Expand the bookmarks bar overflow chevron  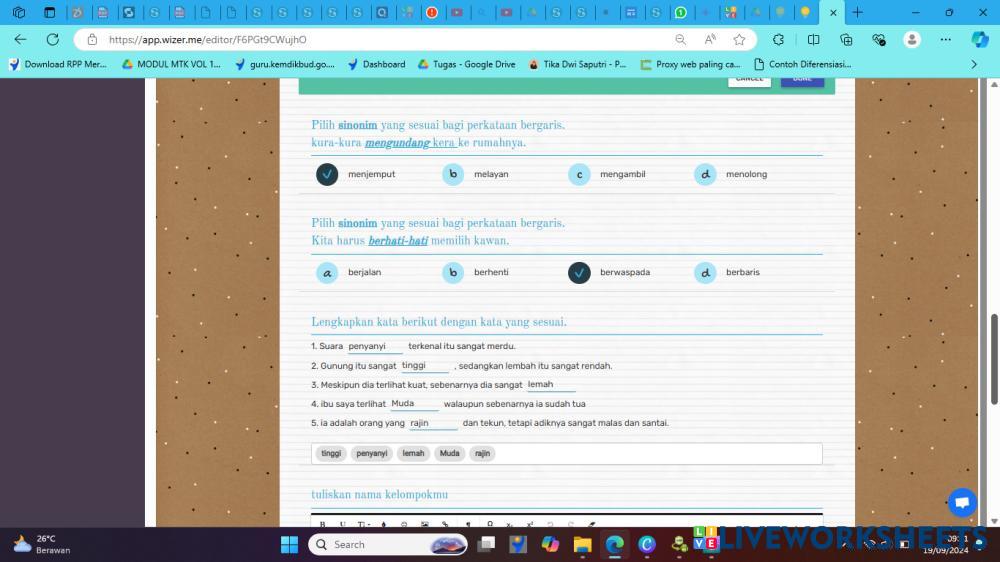[974, 64]
